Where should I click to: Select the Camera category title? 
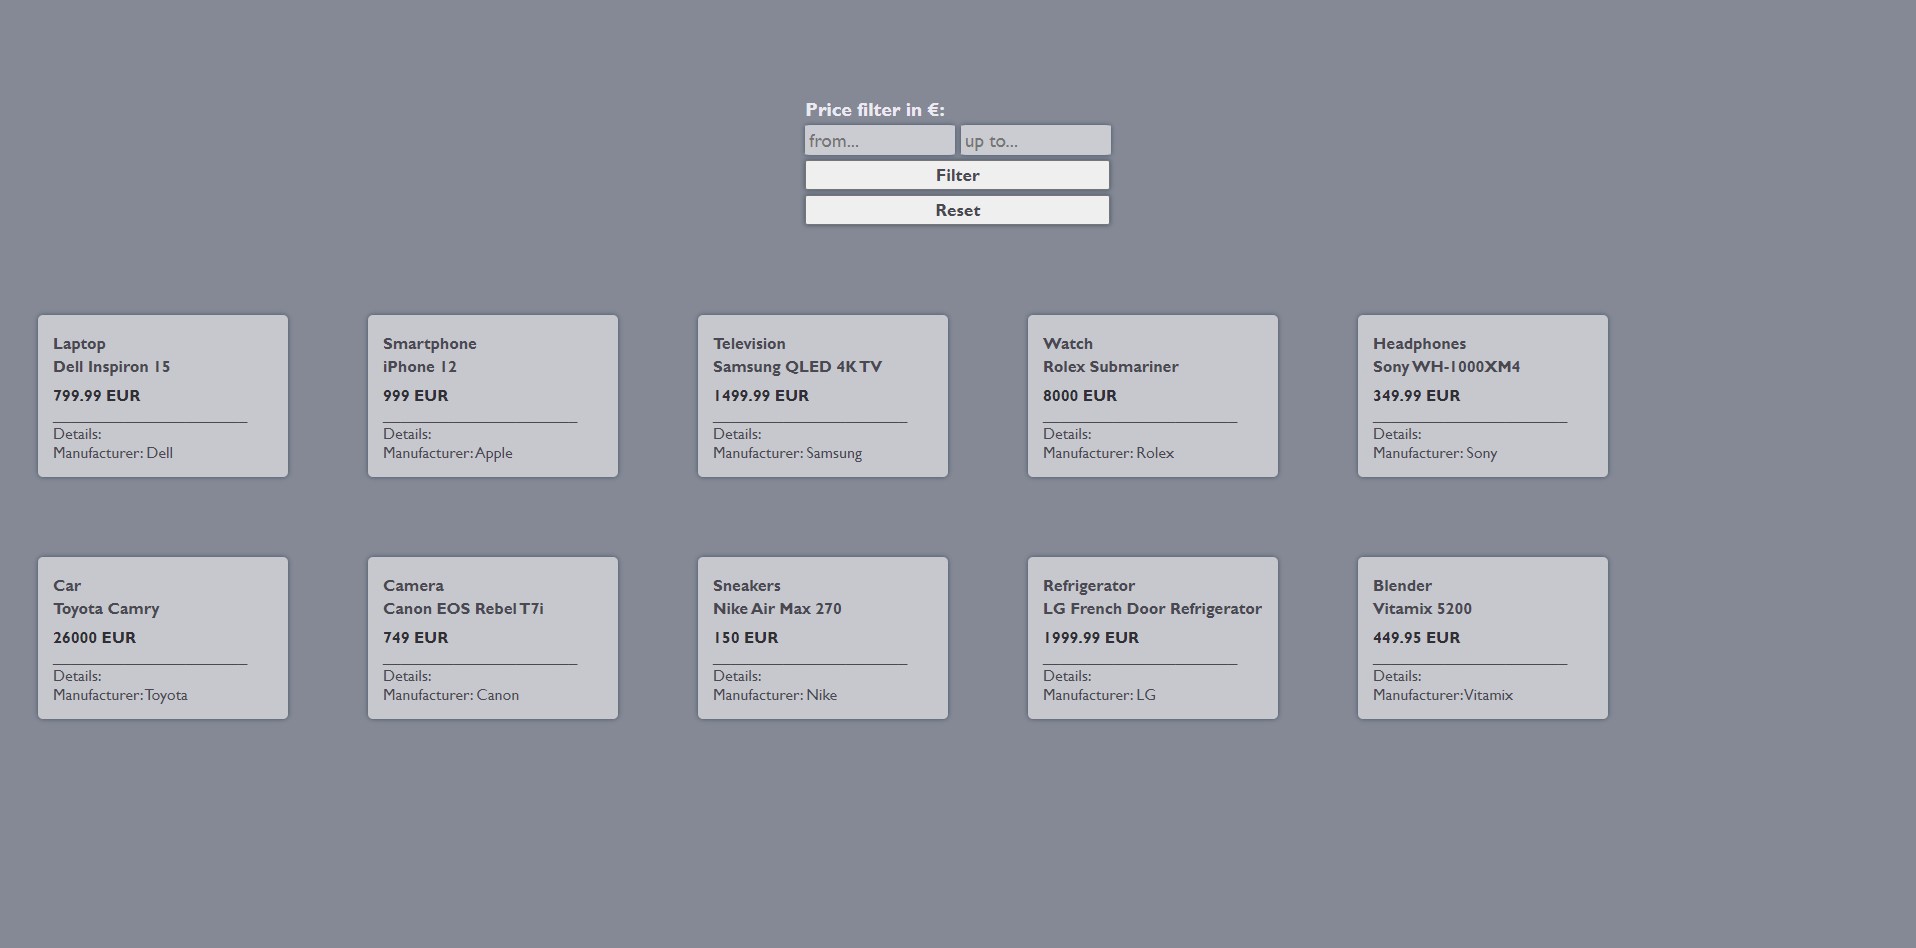coord(413,586)
